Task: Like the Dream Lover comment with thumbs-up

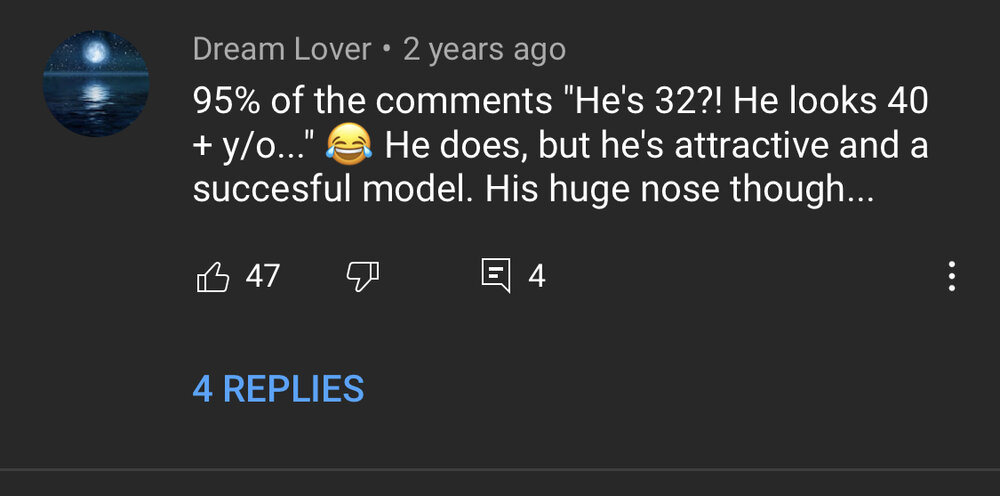Action: pos(213,276)
